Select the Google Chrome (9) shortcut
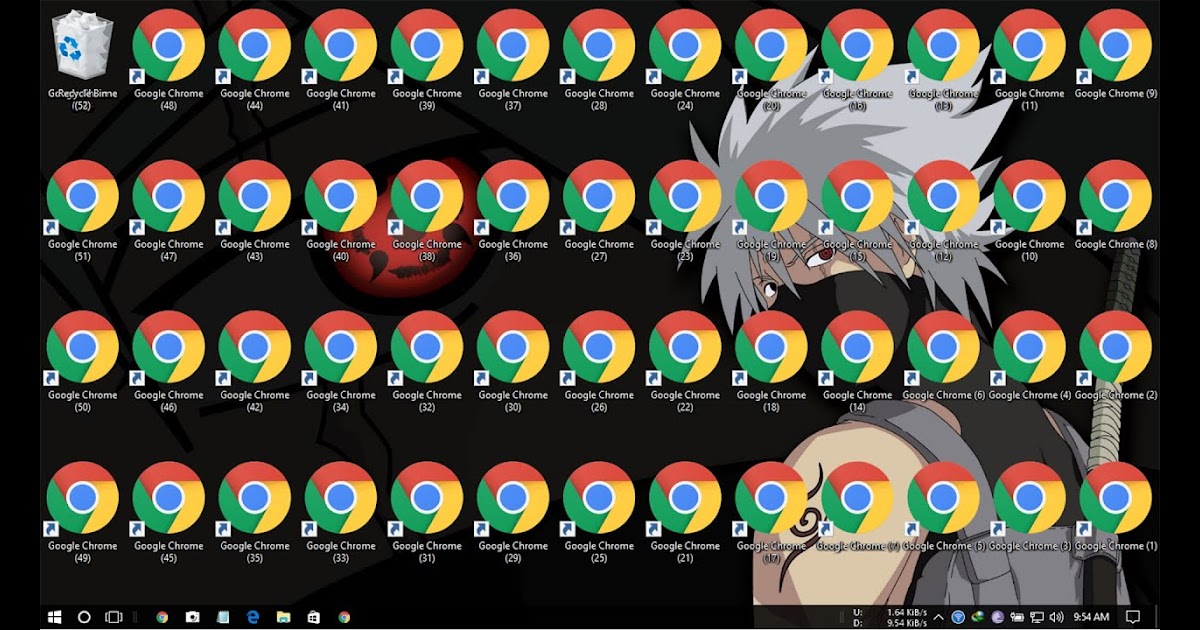This screenshot has height=630, width=1200. (x=1115, y=55)
